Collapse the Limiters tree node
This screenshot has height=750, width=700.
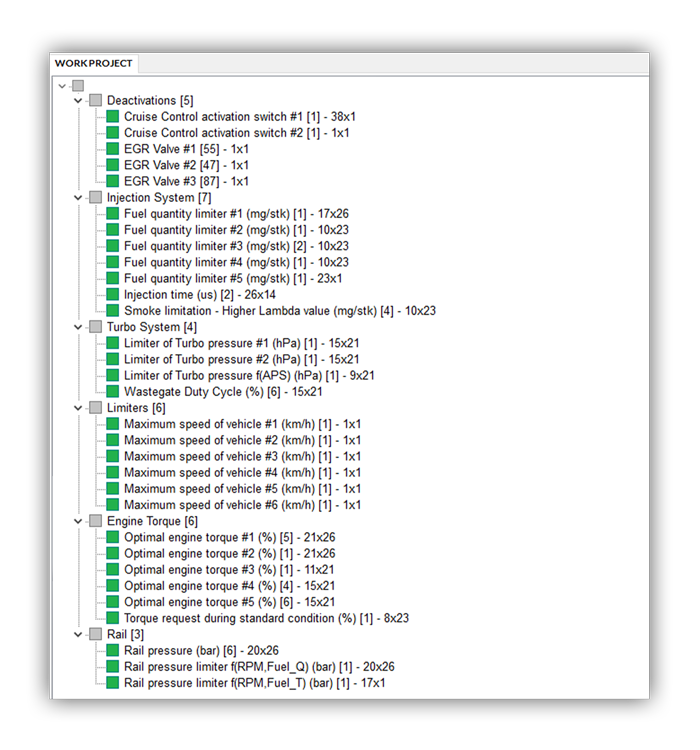point(79,408)
